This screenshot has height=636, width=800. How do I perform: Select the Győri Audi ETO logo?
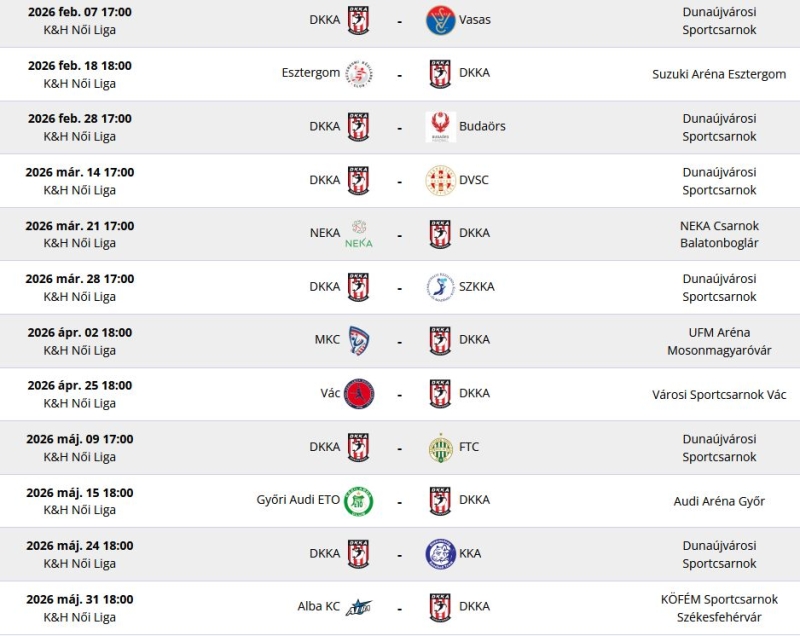pyautogui.click(x=359, y=501)
